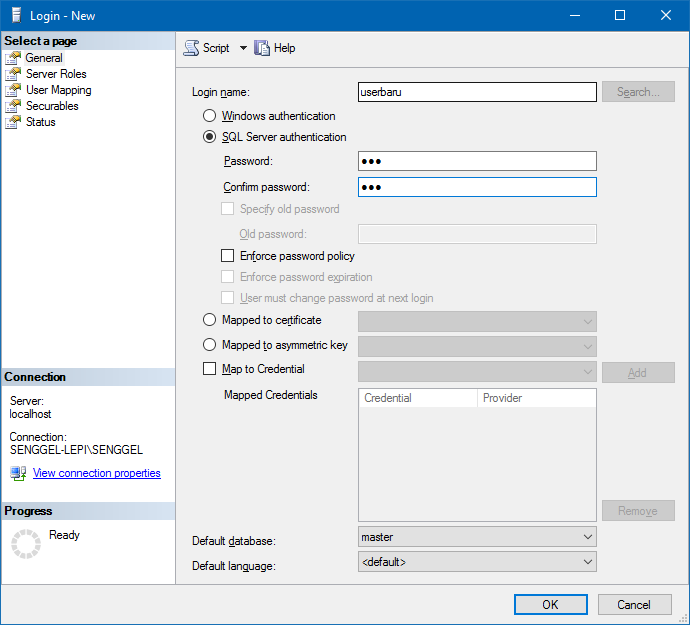The height and width of the screenshot is (625, 690).
Task: Click the Login name field
Action: tap(477, 92)
